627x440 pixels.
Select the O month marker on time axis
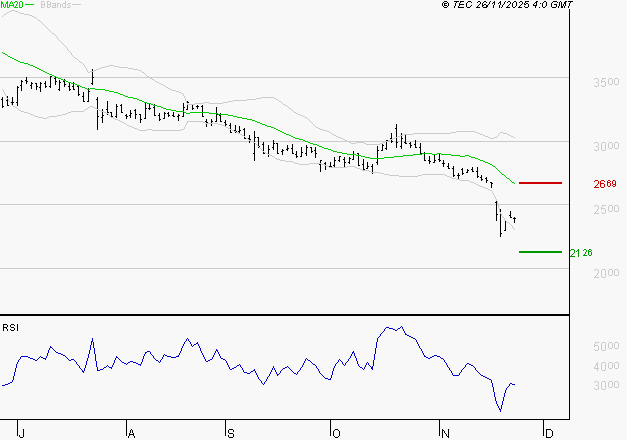click(337, 433)
